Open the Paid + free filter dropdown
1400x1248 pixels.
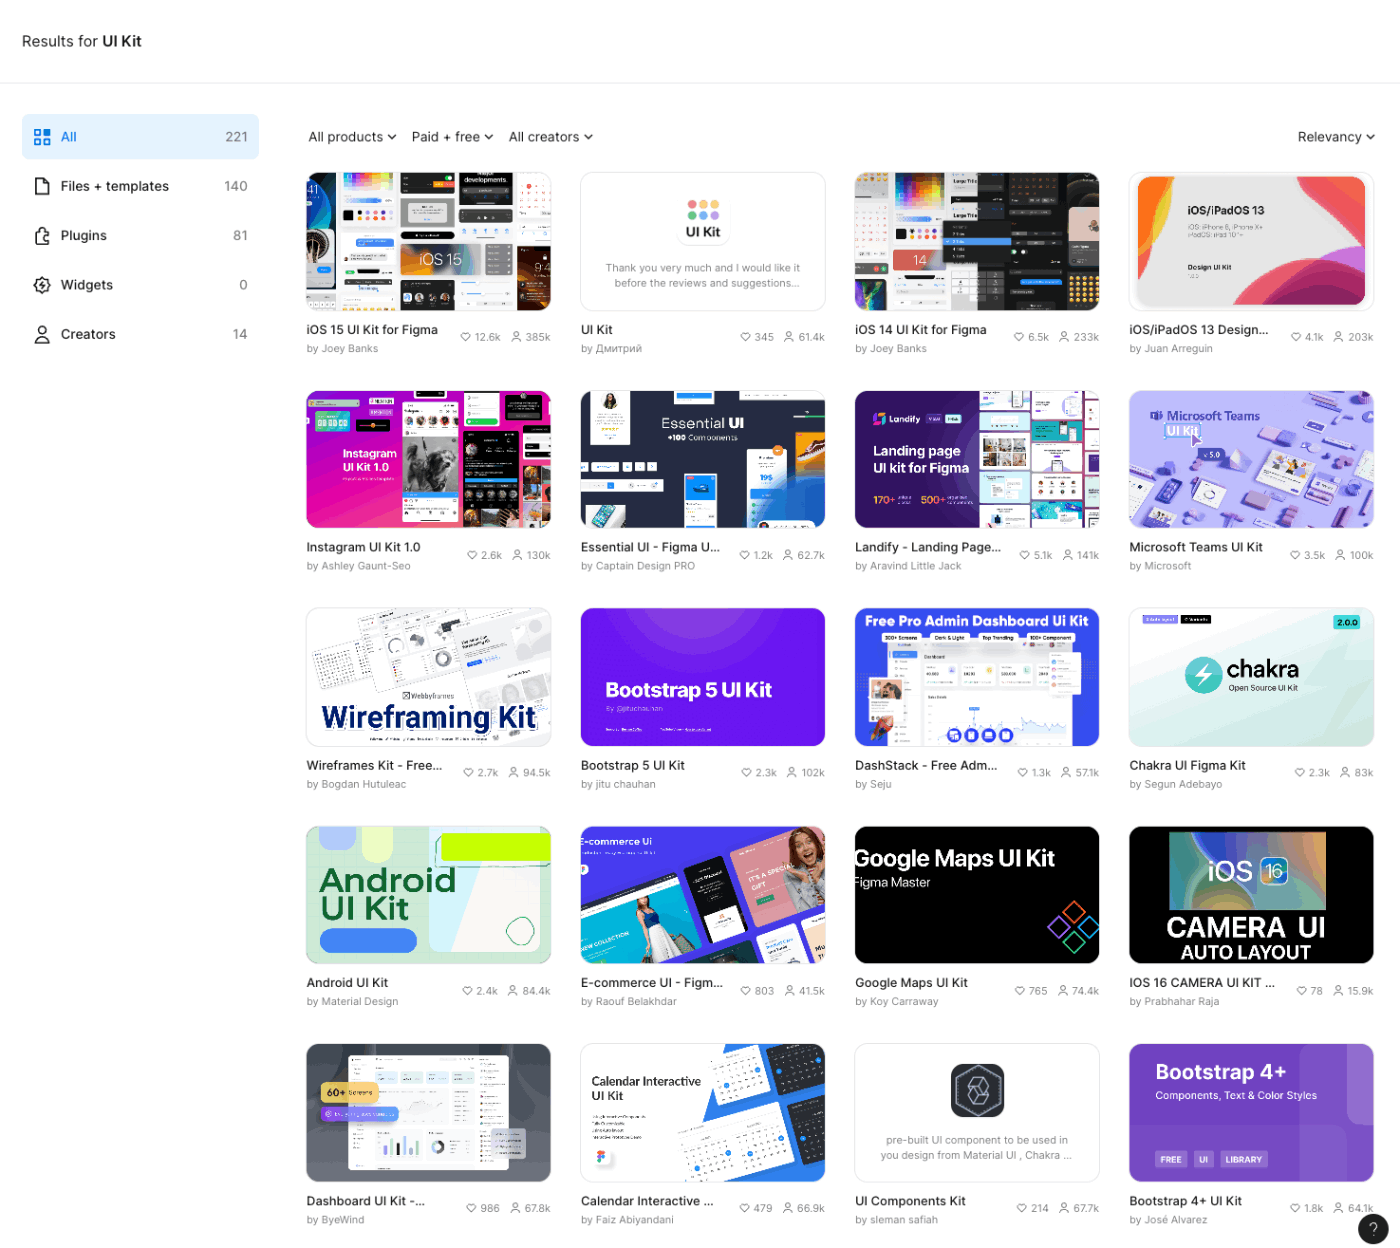pos(452,137)
